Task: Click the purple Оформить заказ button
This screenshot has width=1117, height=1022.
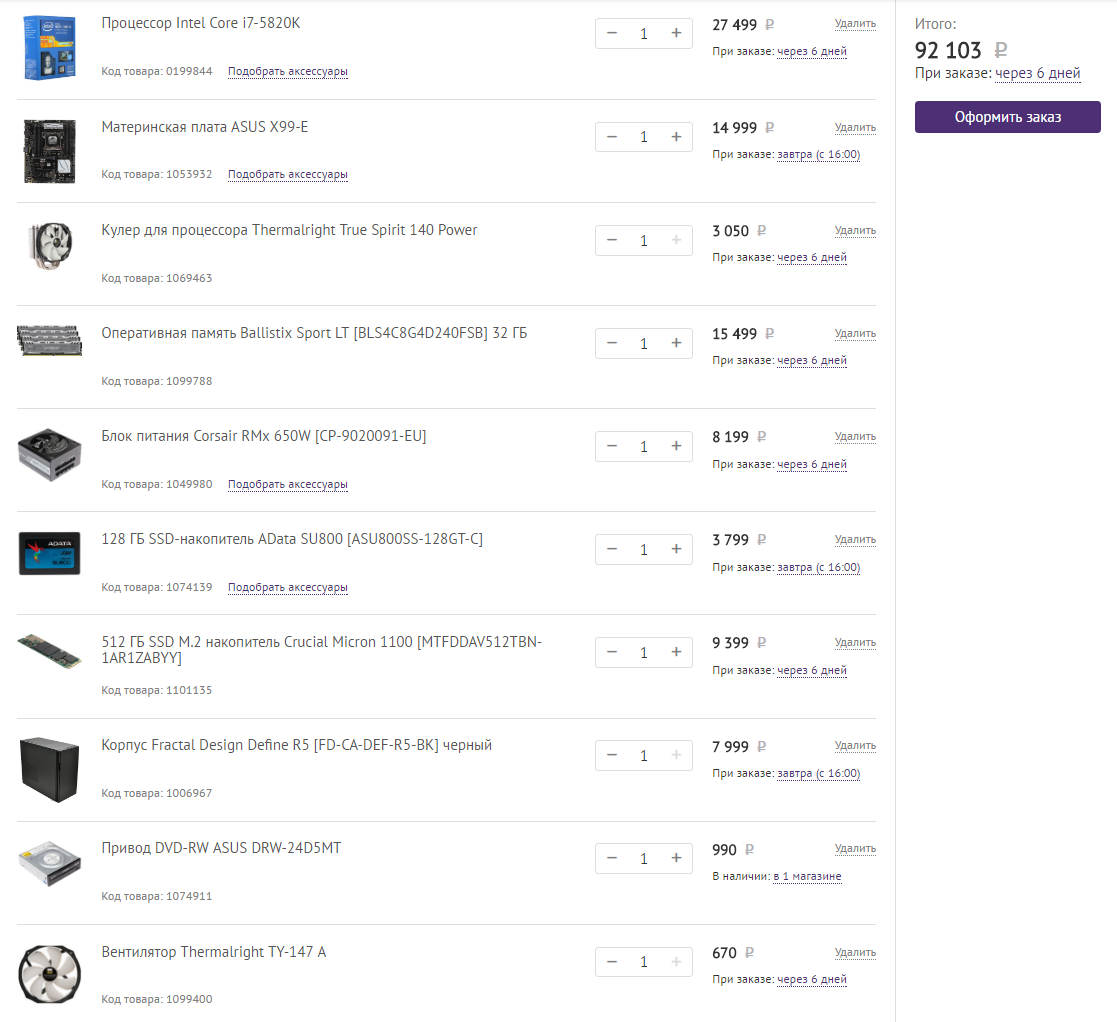Action: pyautogui.click(x=1007, y=117)
